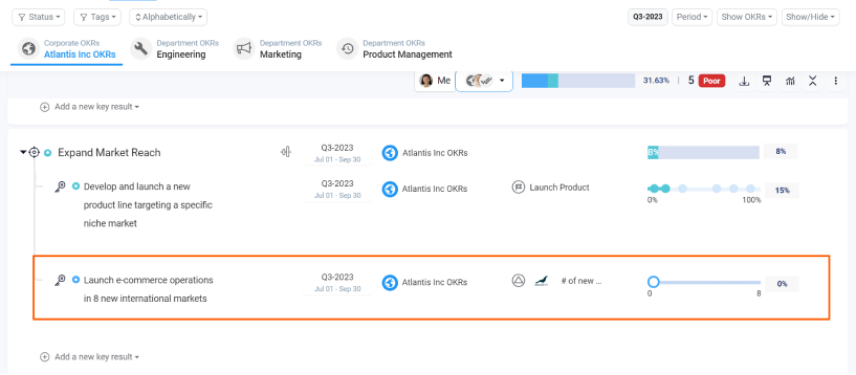Open the team avatars dropdown
856x375 pixels.
tap(484, 81)
